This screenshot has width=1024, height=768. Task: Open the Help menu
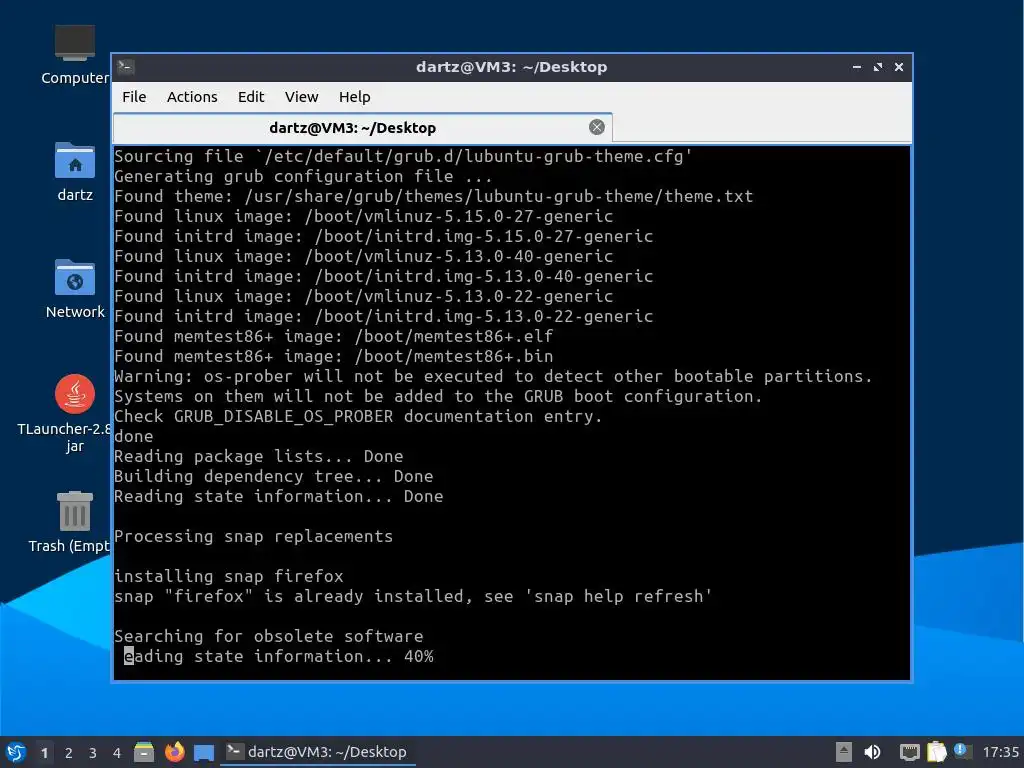[x=355, y=97]
